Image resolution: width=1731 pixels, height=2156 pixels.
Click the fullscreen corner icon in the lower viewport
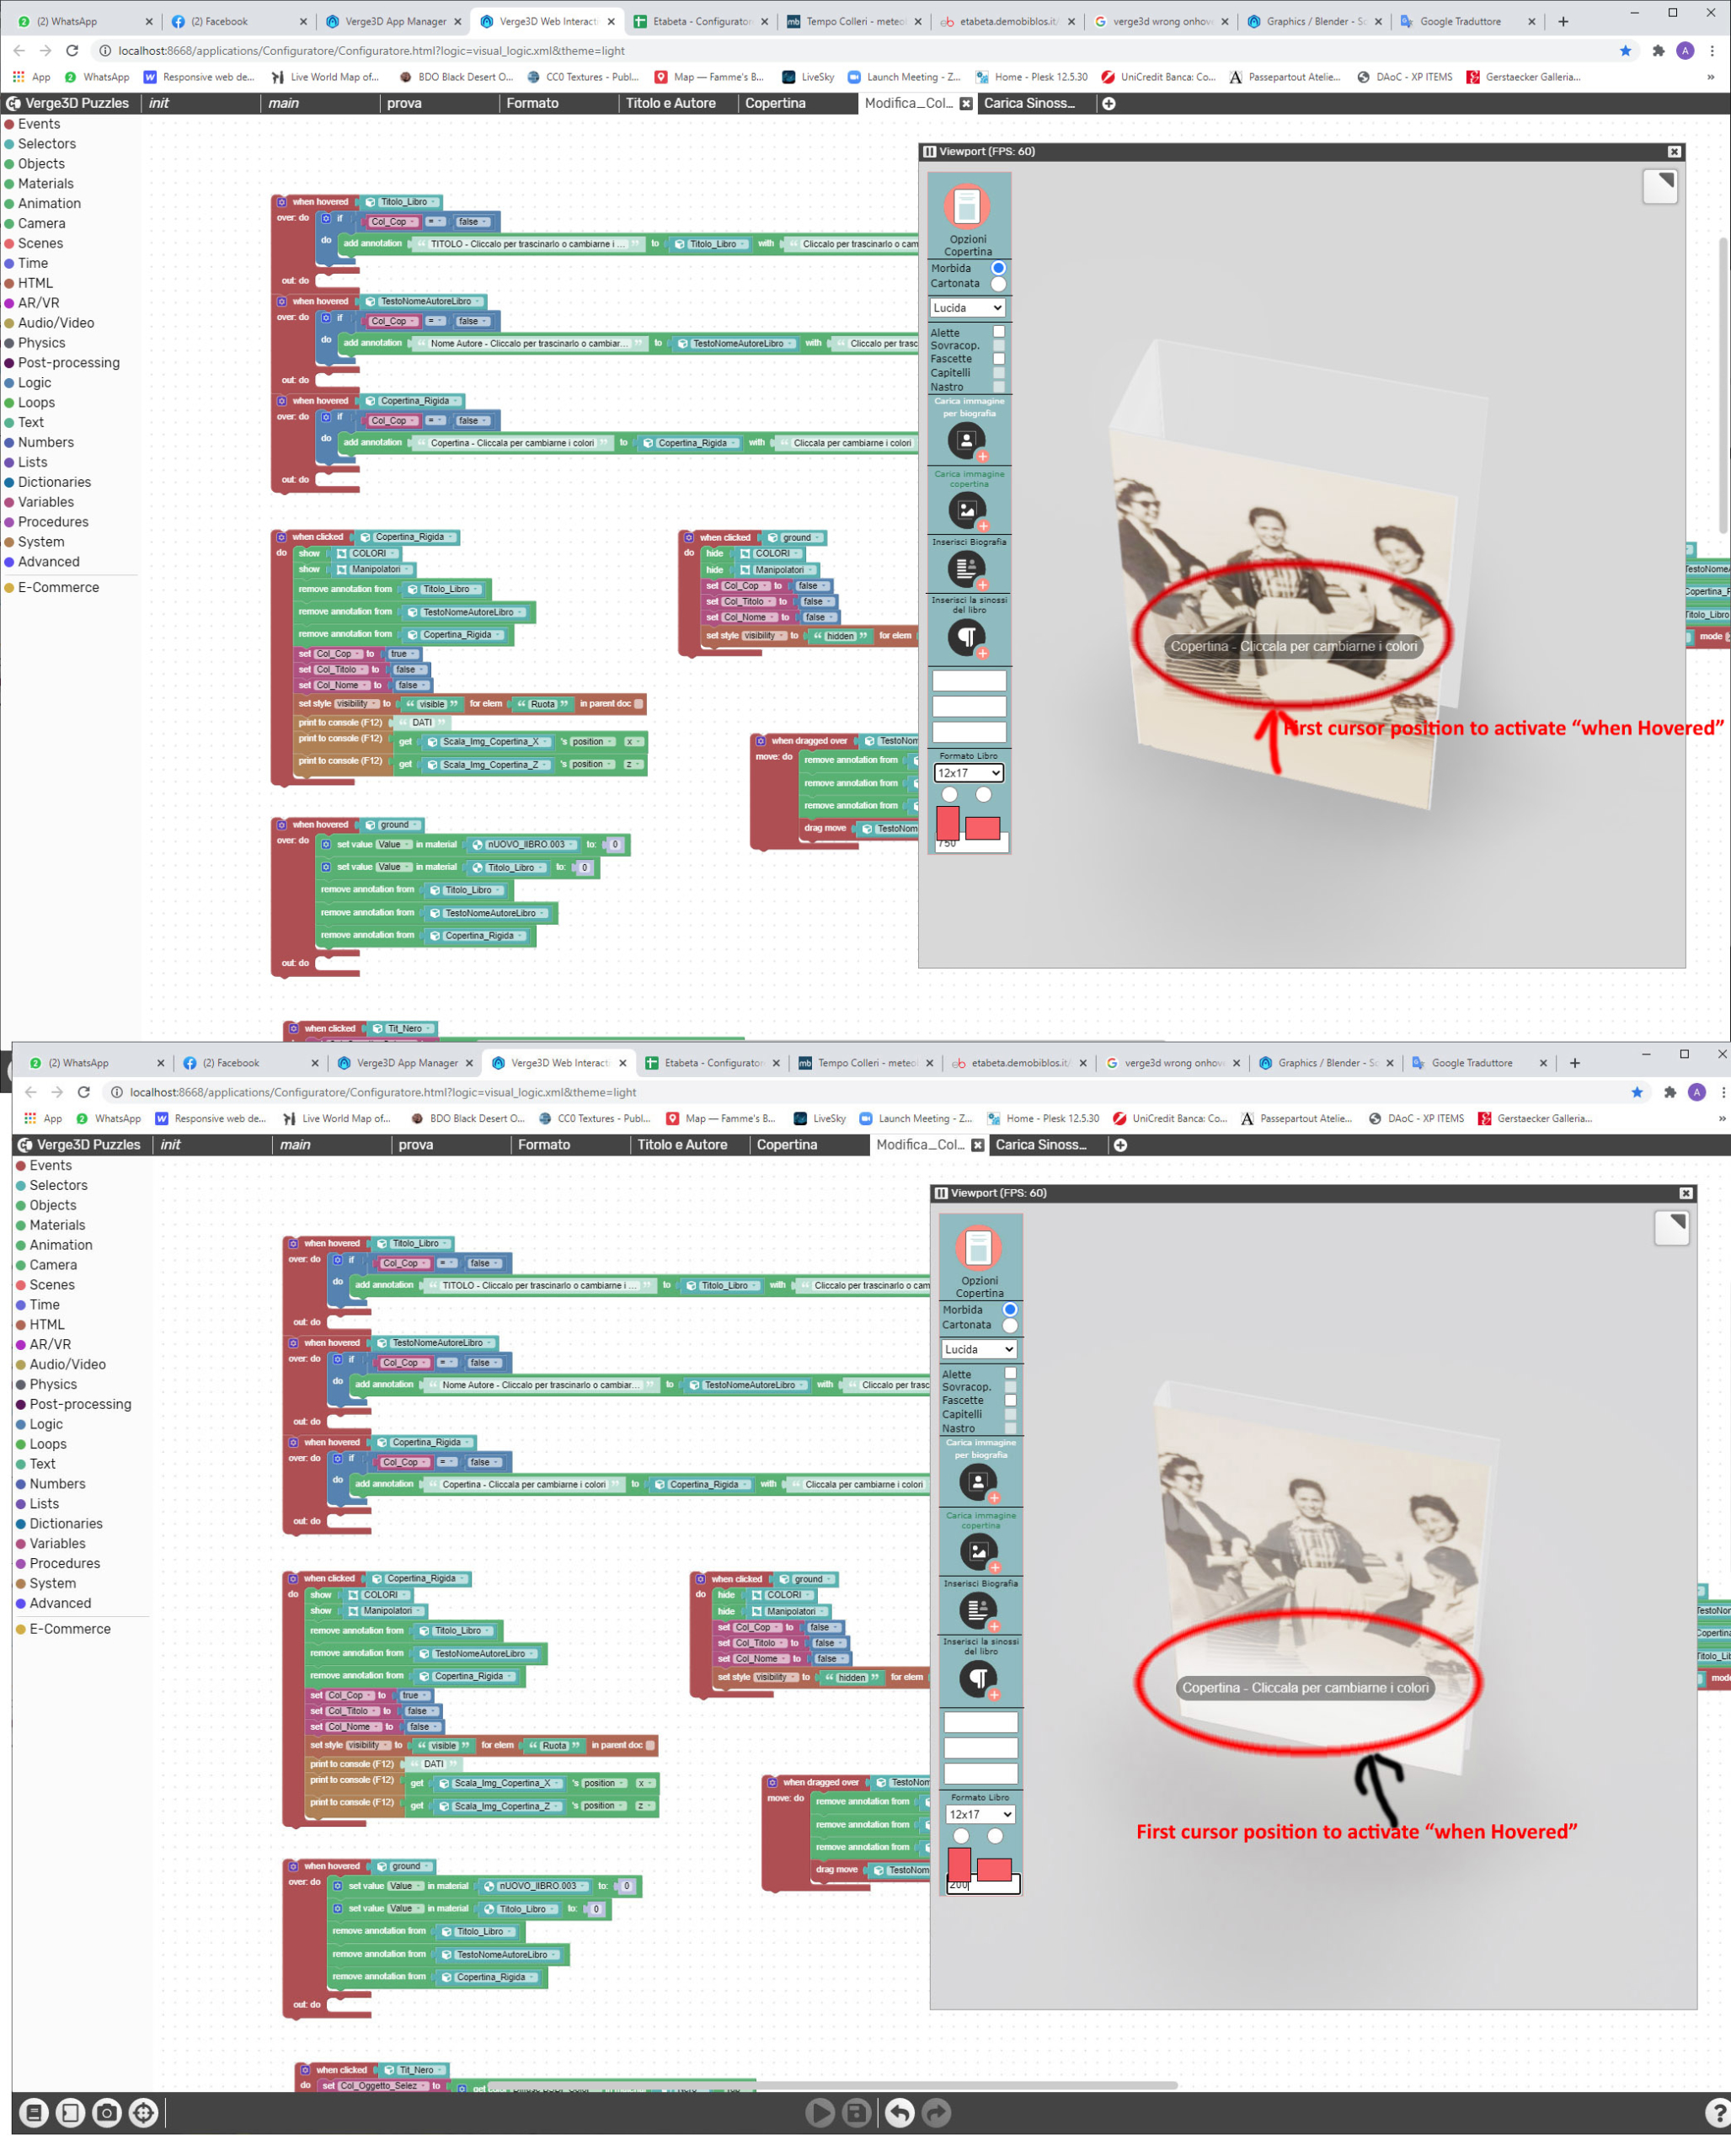tap(1672, 1227)
